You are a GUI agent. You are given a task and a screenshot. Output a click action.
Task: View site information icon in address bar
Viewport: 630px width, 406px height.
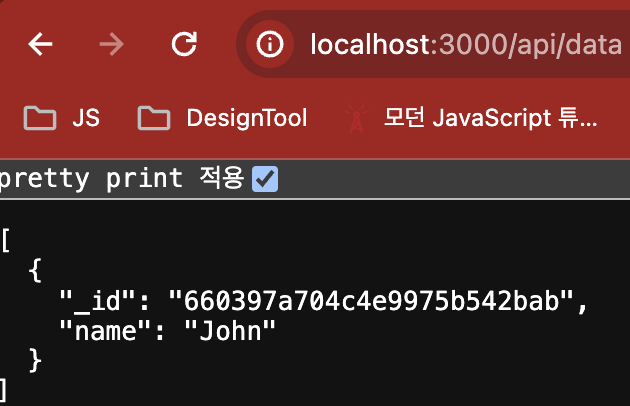(270, 44)
